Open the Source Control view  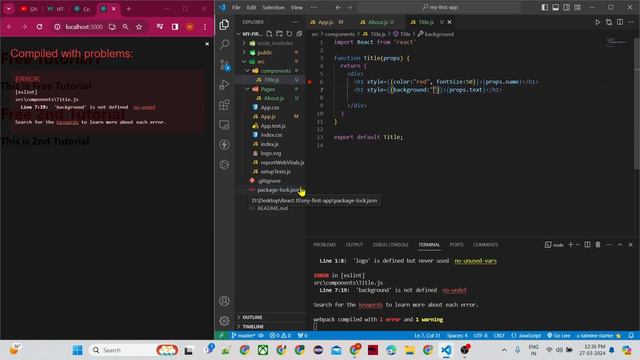pyautogui.click(x=224, y=65)
